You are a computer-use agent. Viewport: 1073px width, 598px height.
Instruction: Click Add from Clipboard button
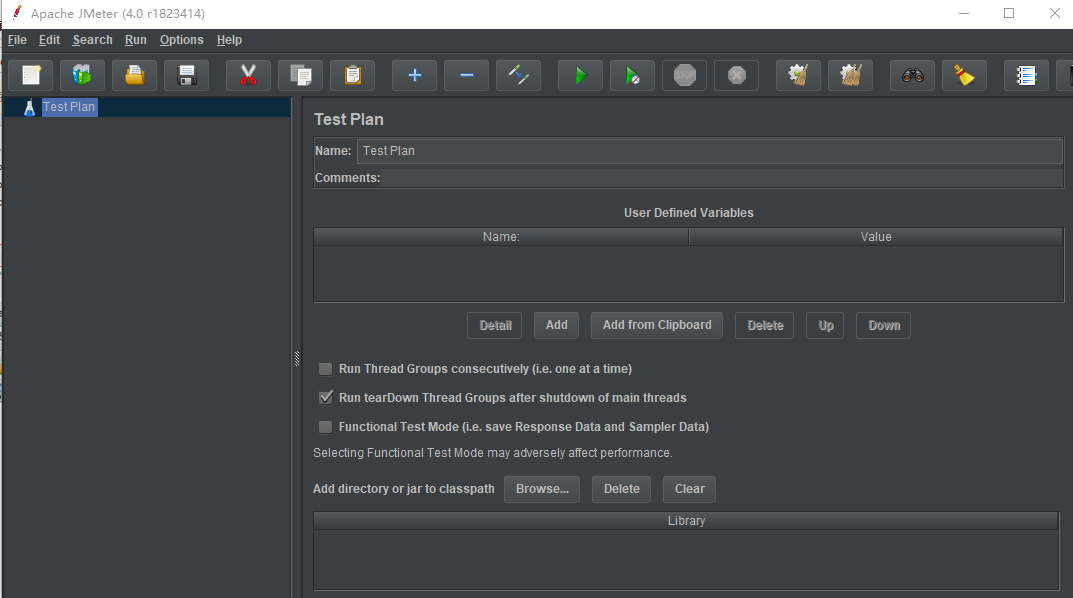[657, 326]
